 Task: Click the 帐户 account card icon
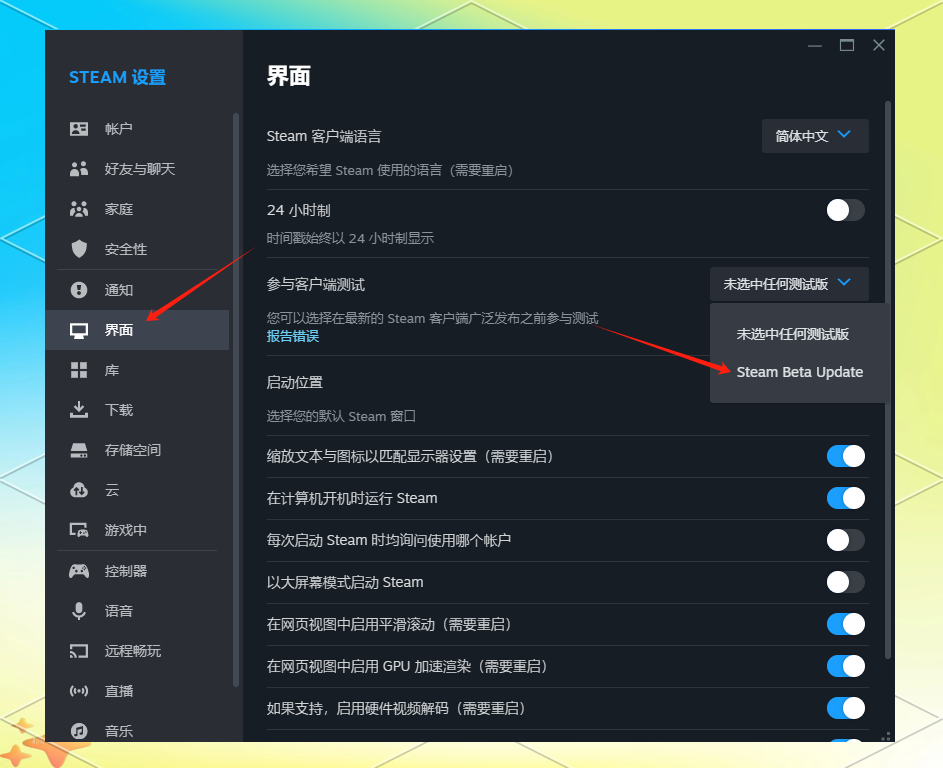[x=79, y=129]
